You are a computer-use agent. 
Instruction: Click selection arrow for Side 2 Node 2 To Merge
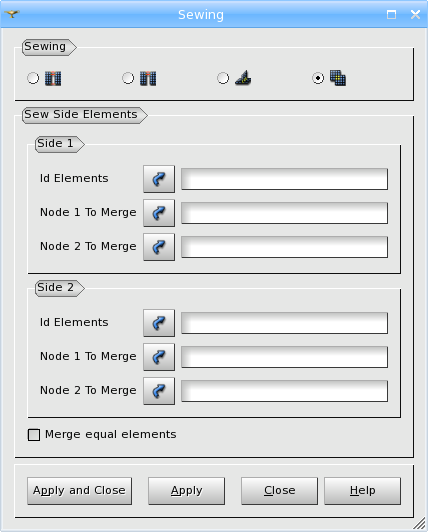(x=159, y=391)
